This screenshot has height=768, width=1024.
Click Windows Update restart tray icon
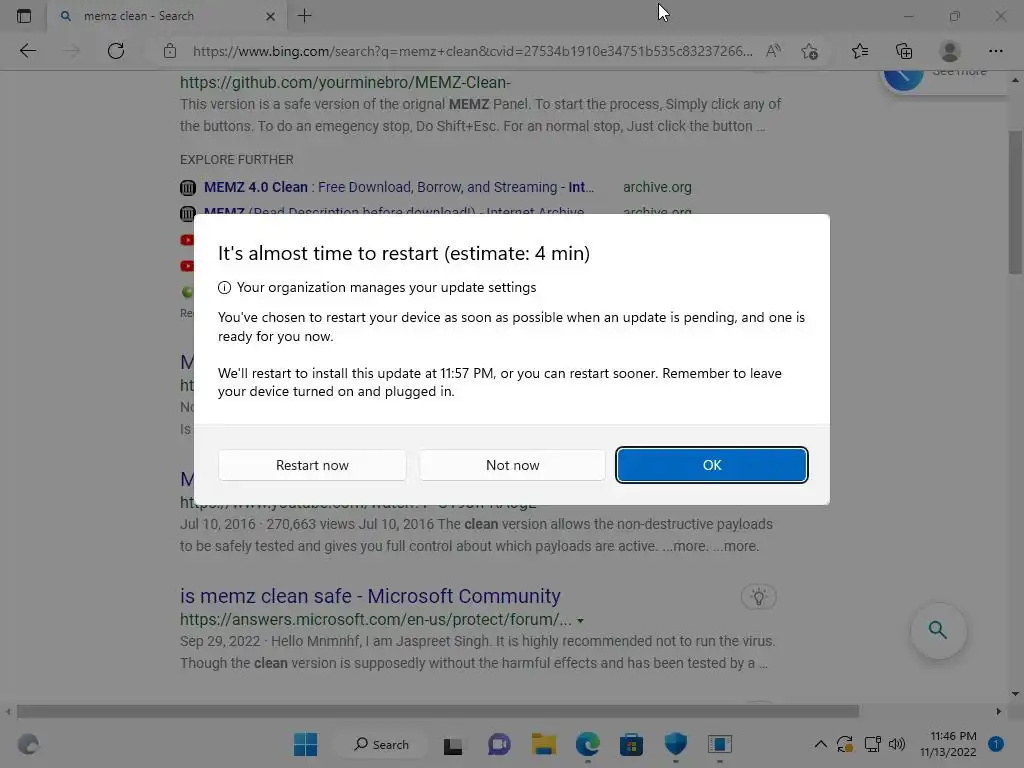coord(845,744)
